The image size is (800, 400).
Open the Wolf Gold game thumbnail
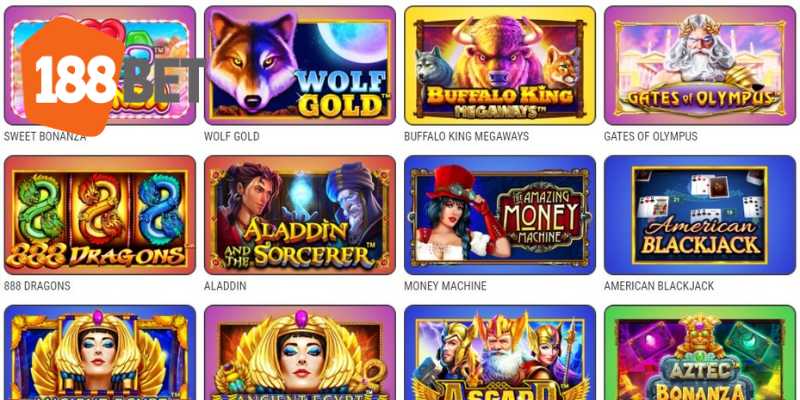pyautogui.click(x=299, y=65)
